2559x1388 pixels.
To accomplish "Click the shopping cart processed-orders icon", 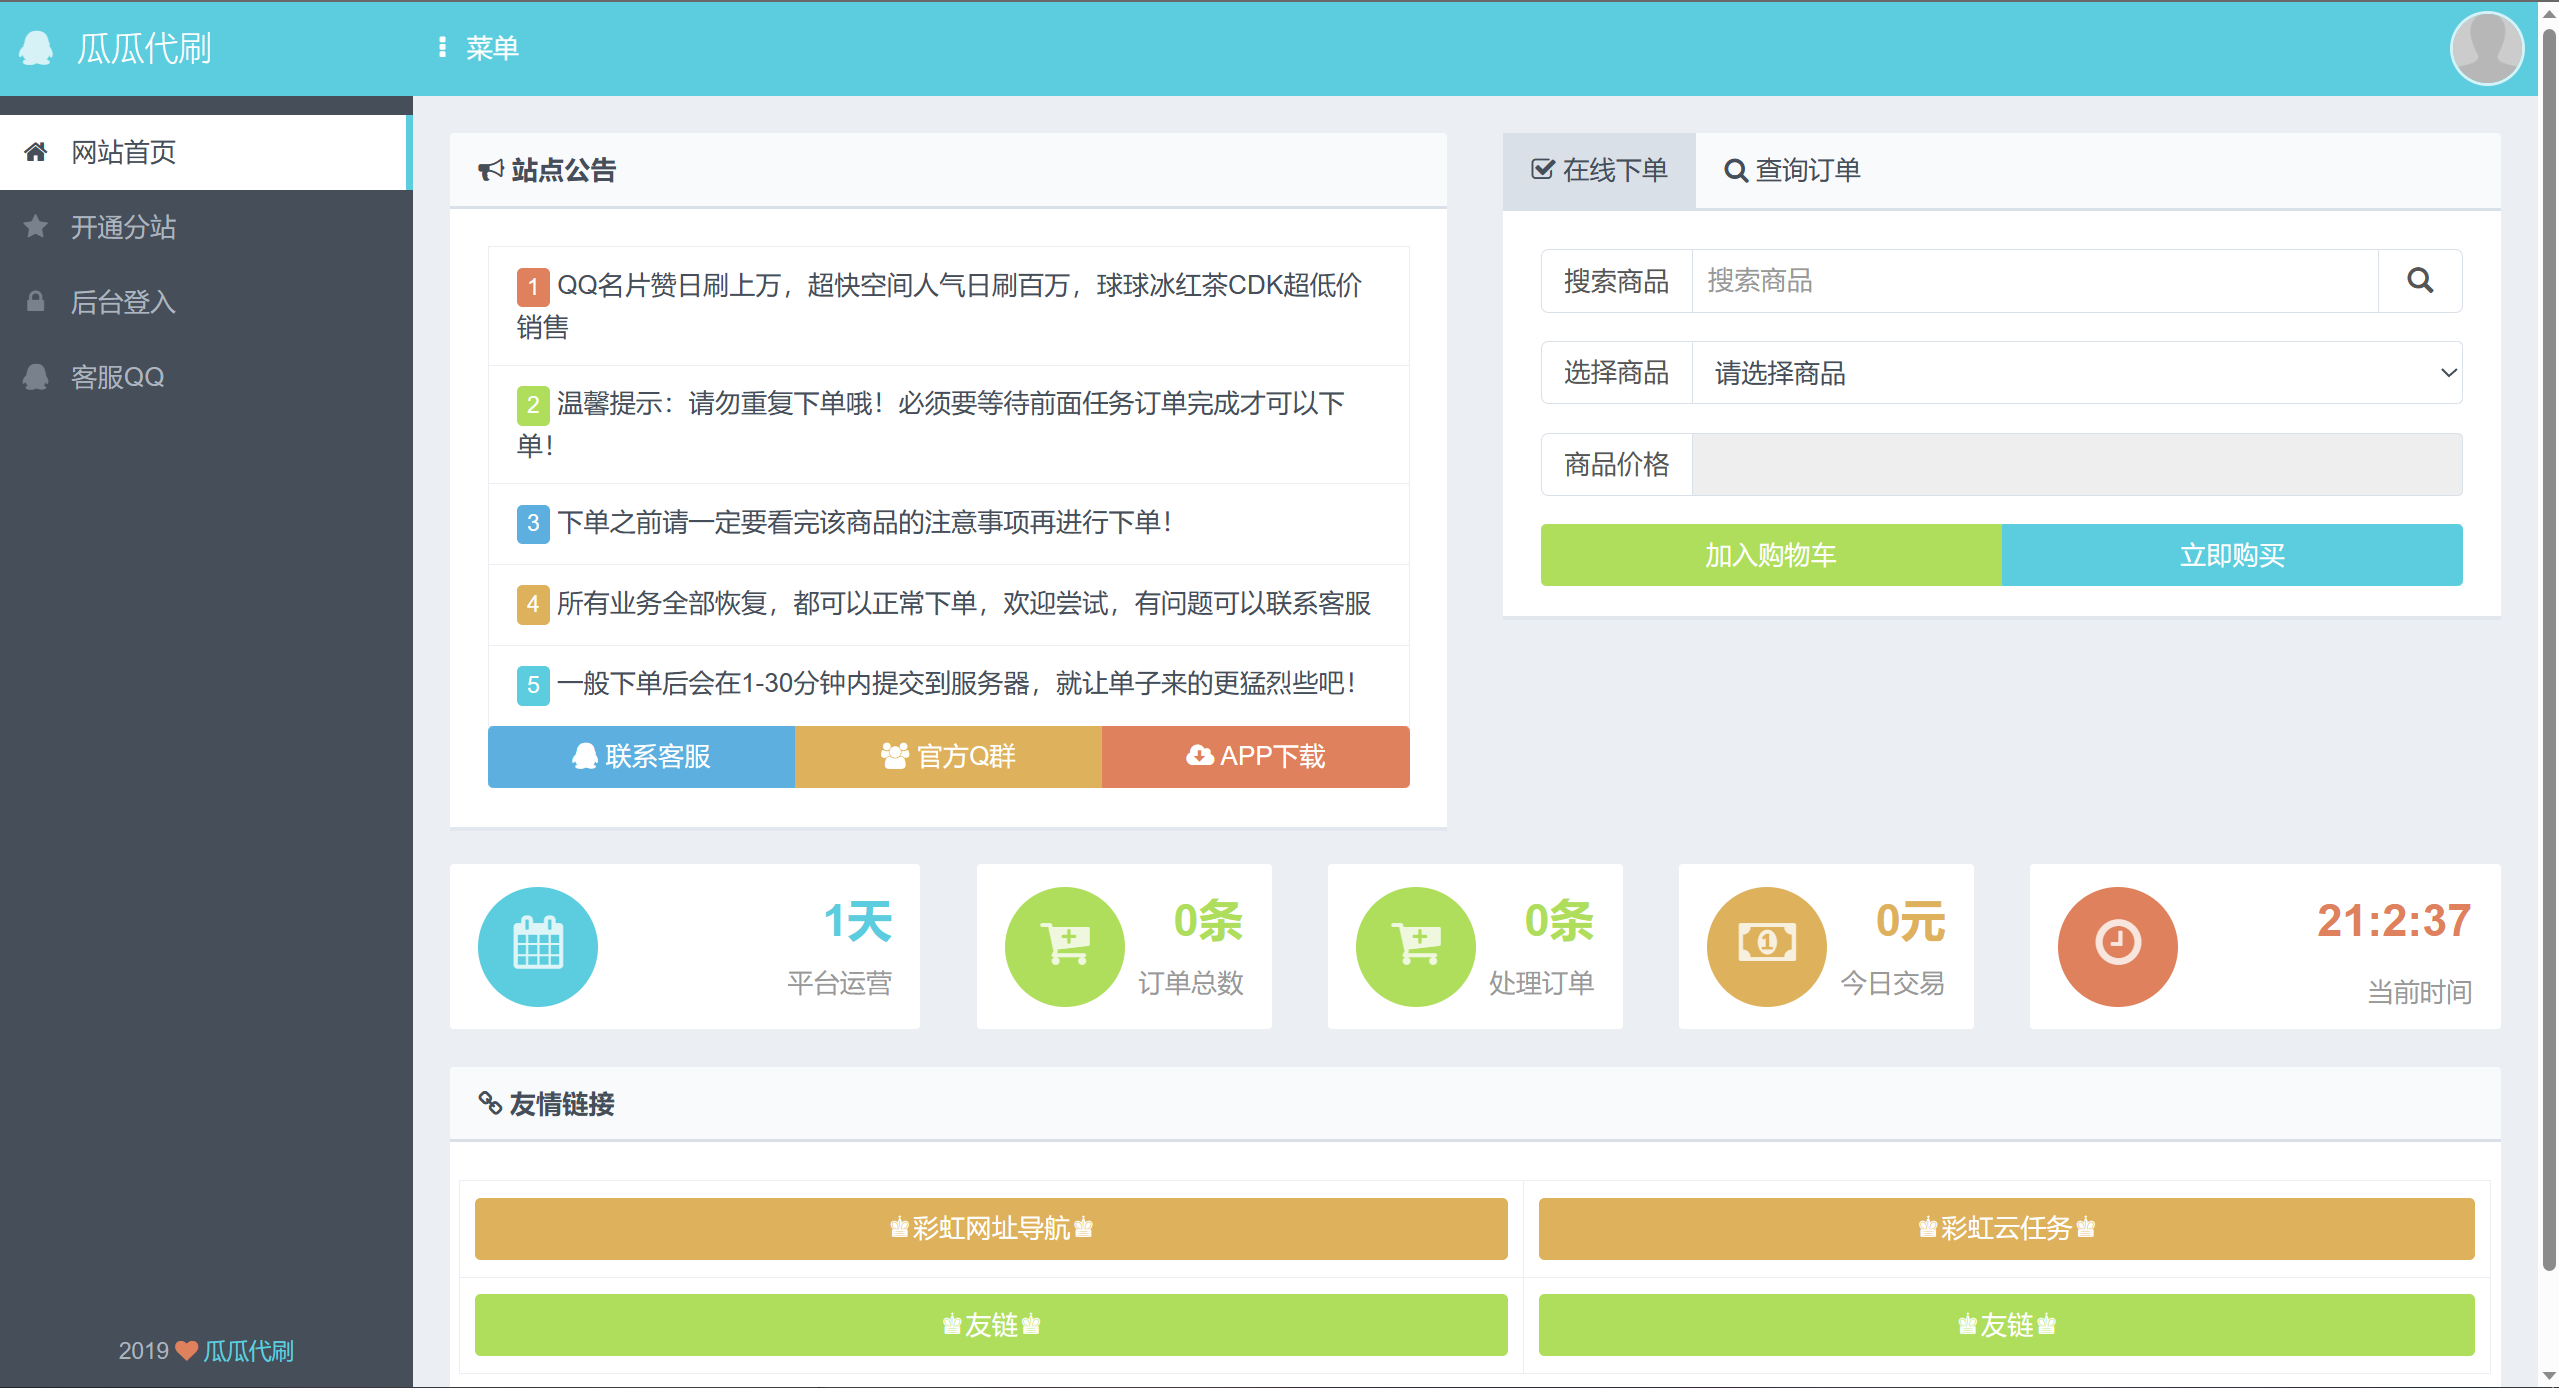I will [1415, 946].
